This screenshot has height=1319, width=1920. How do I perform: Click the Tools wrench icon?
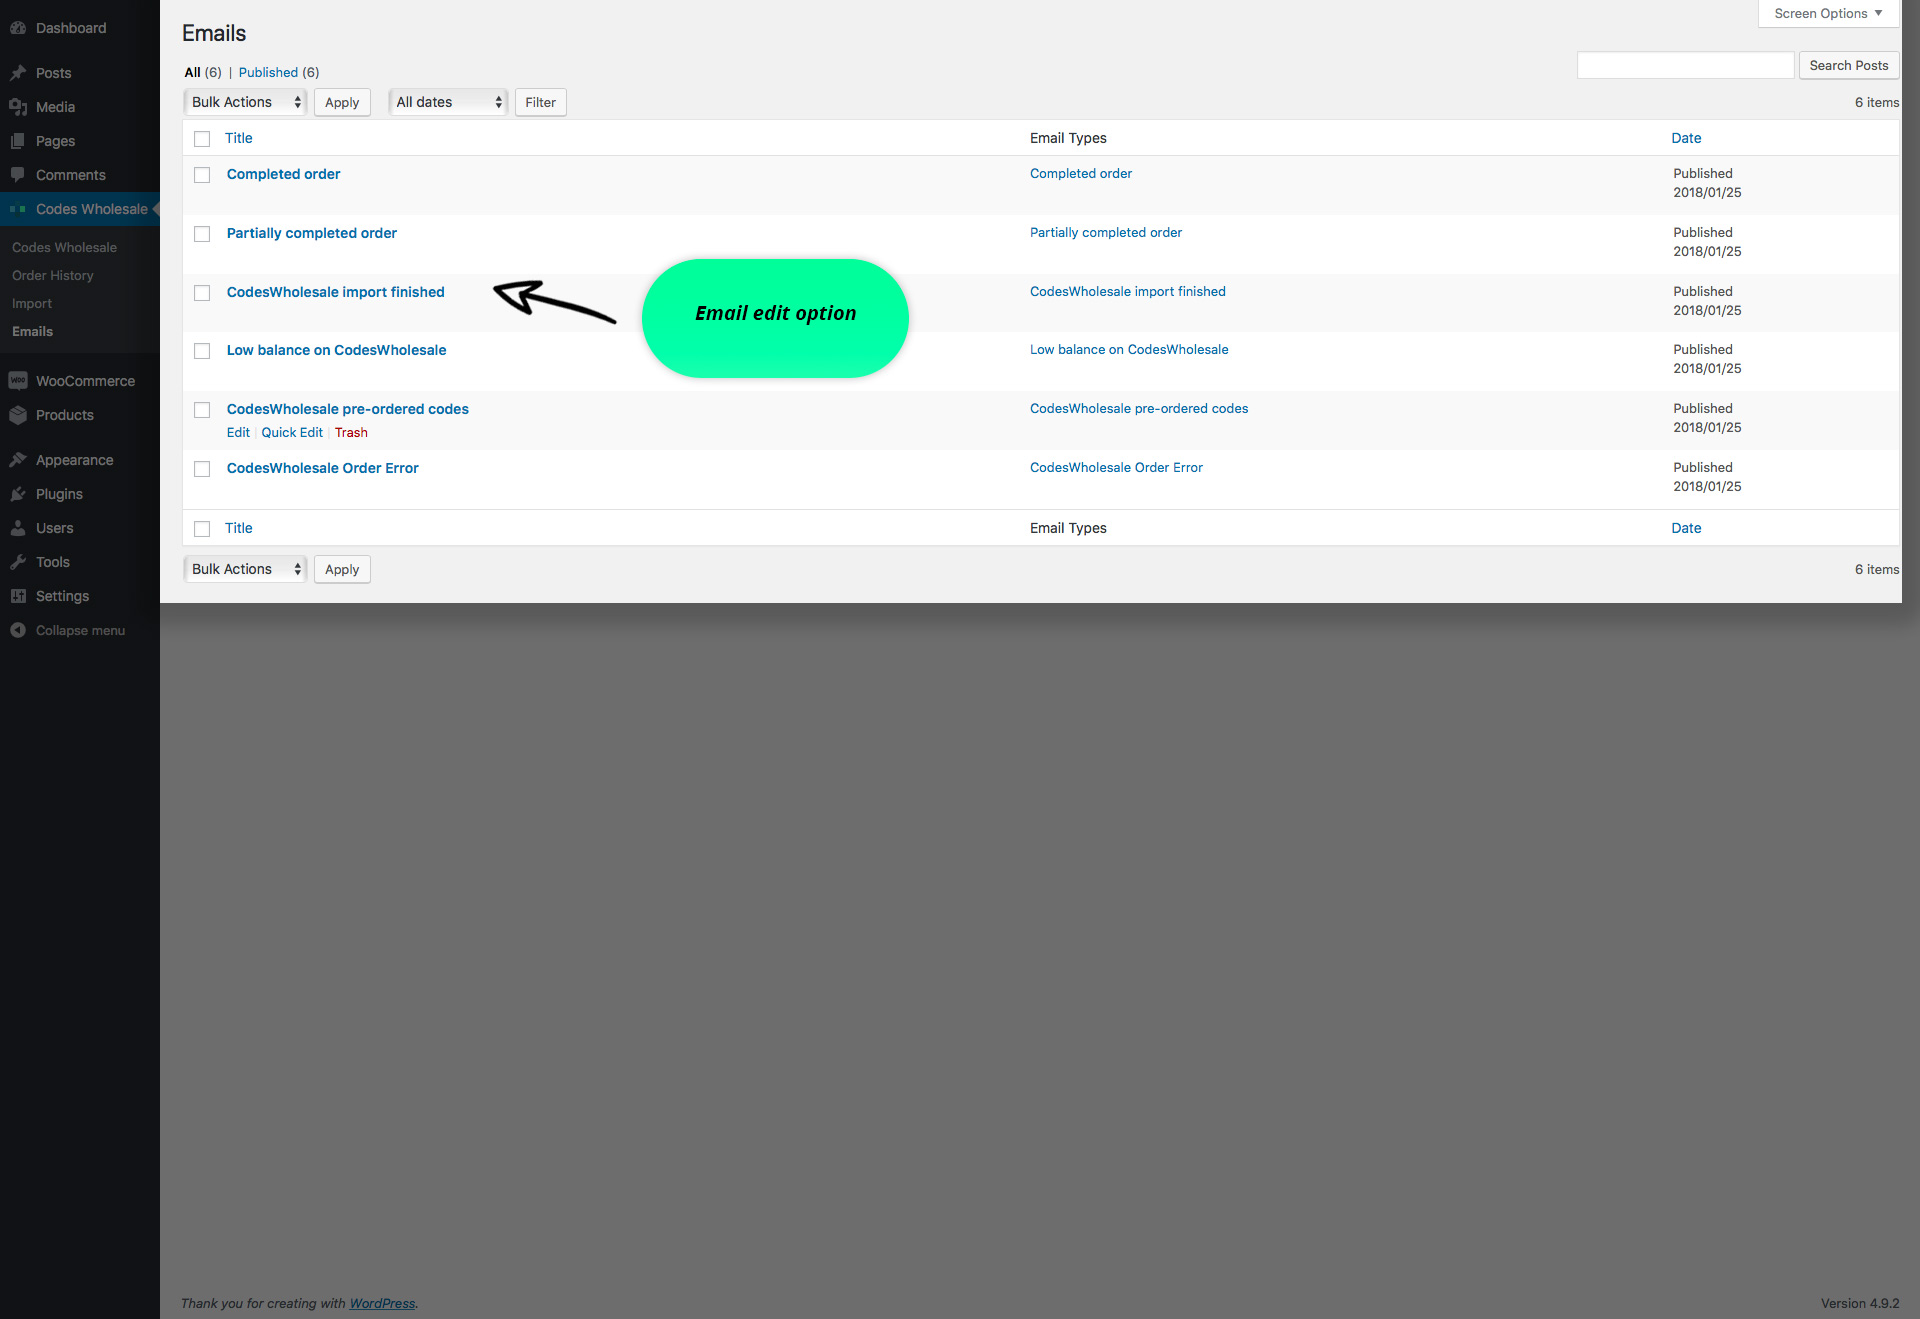click(18, 562)
